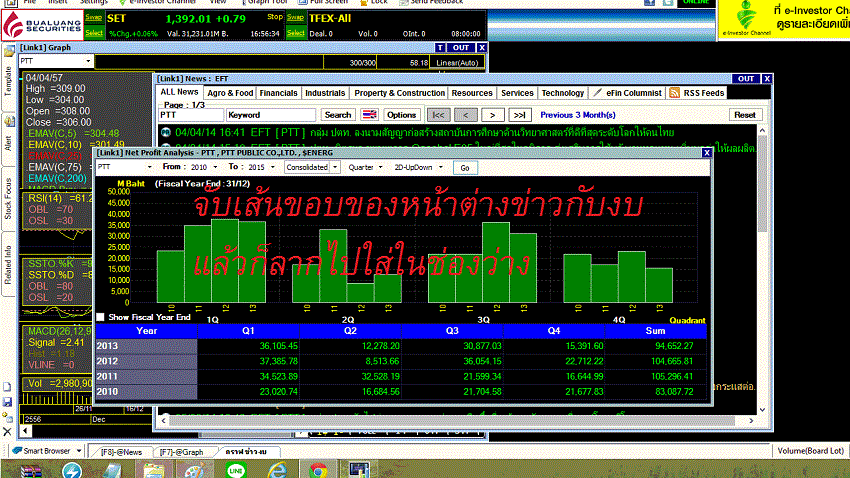Open the blue lightning bolt taskbar app
The image size is (850, 478).
pos(72,470)
